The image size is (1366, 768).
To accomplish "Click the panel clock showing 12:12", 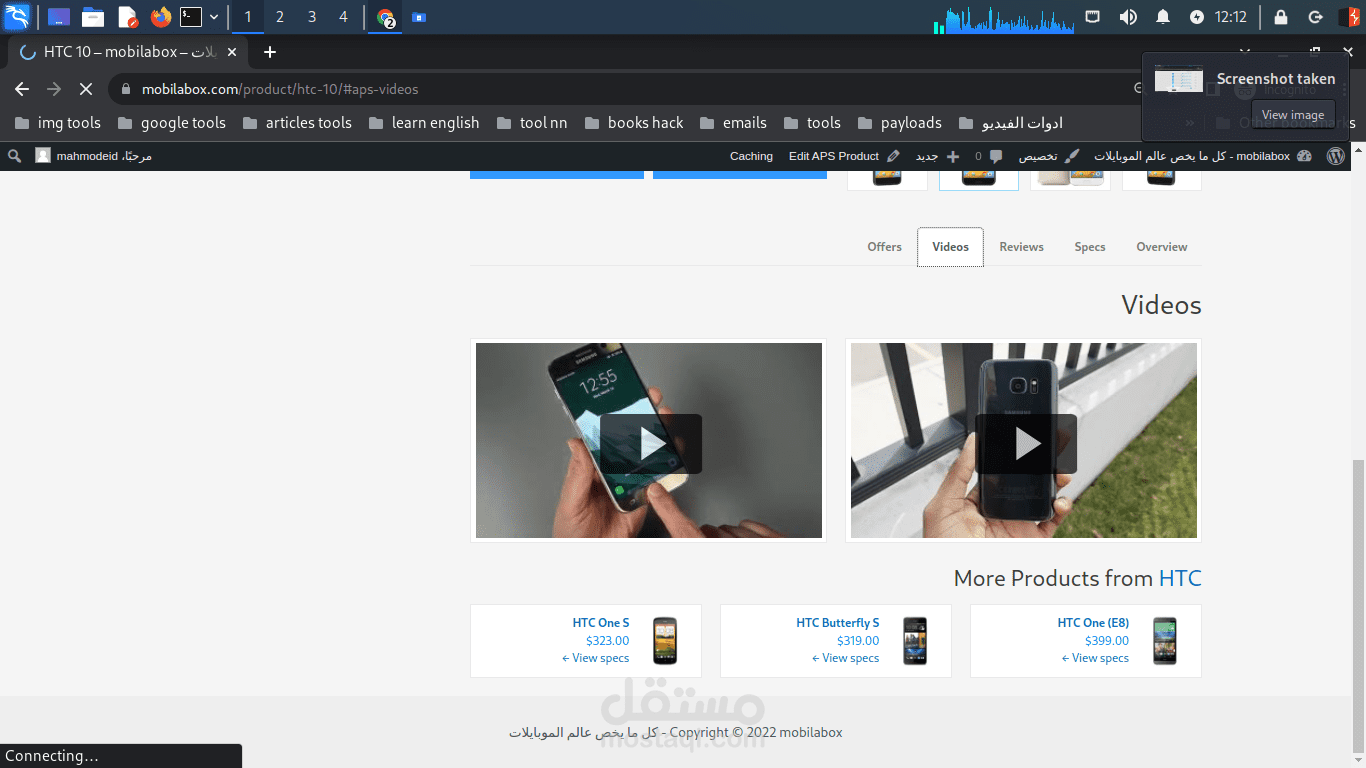I will (x=1231, y=17).
